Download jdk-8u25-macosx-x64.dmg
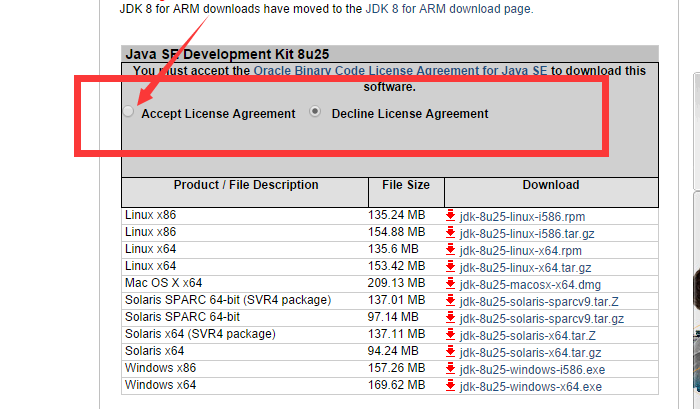 [530, 285]
